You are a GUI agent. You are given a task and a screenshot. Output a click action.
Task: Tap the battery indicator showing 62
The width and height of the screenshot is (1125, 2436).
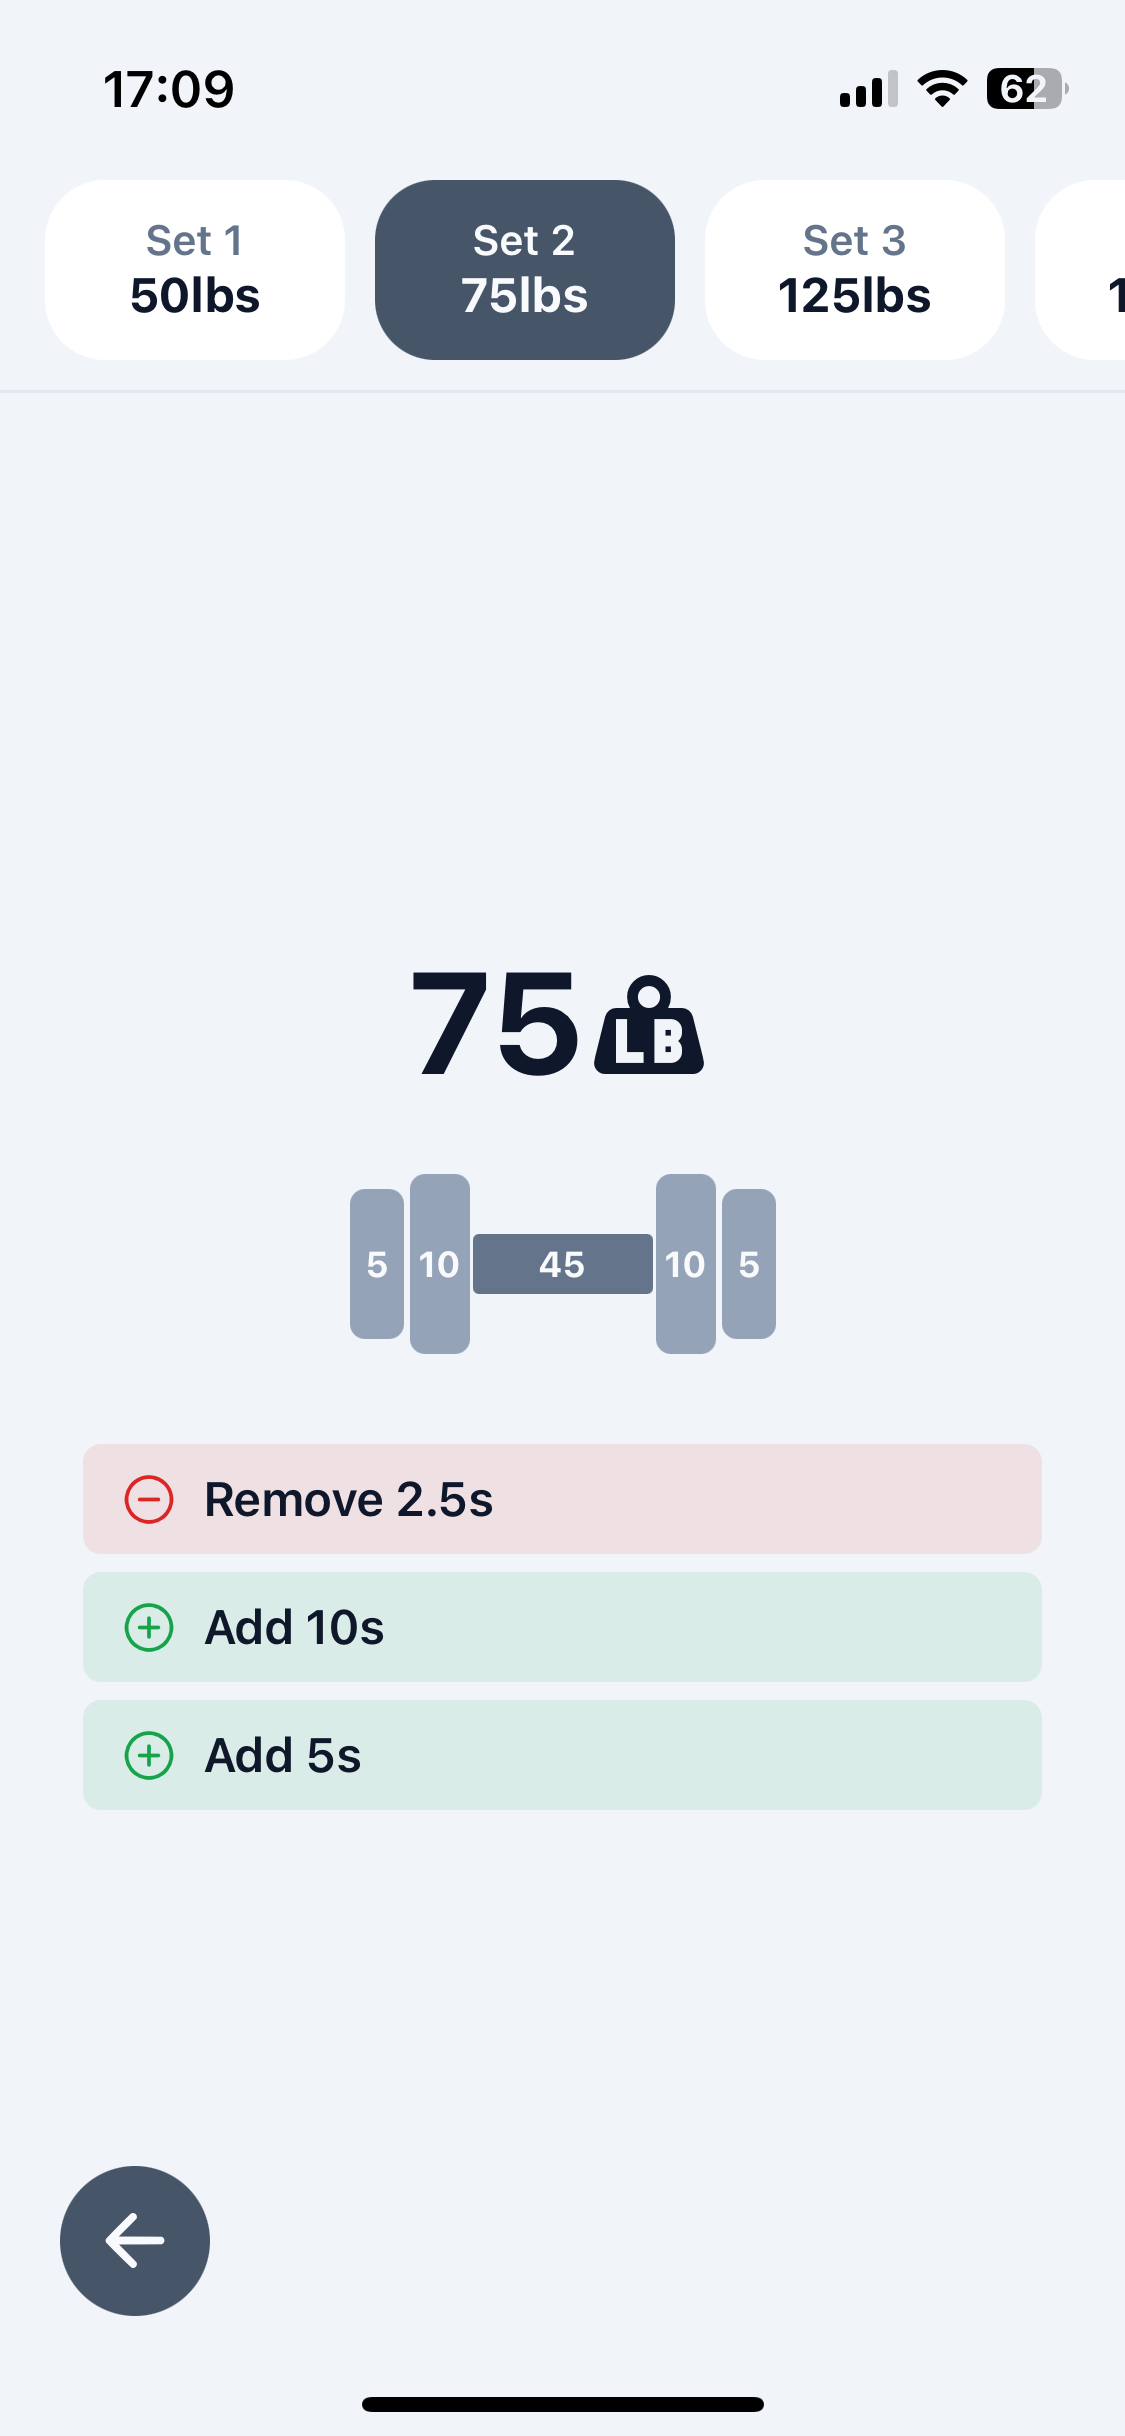click(x=1022, y=88)
